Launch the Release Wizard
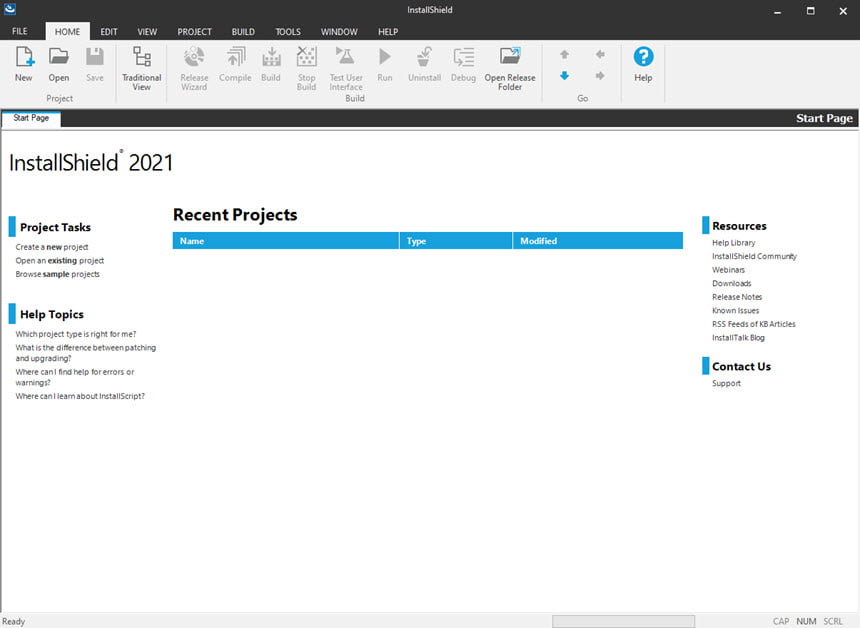The width and height of the screenshot is (860, 628). coord(194,69)
